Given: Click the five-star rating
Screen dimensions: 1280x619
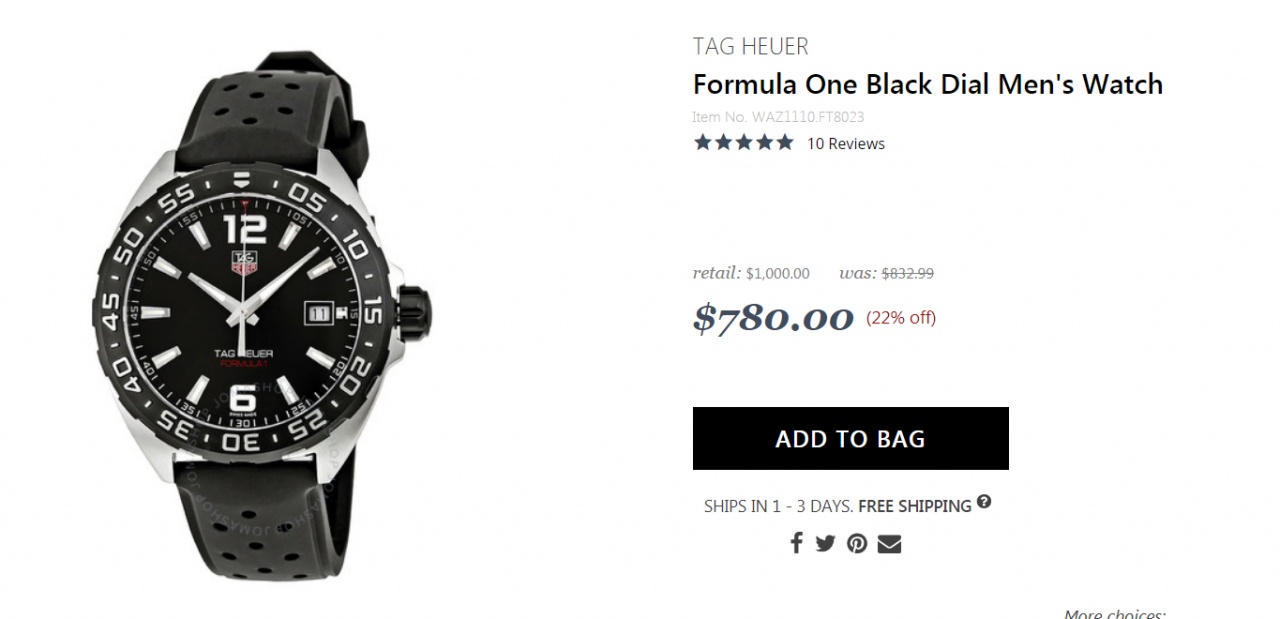Looking at the screenshot, I should (743, 143).
